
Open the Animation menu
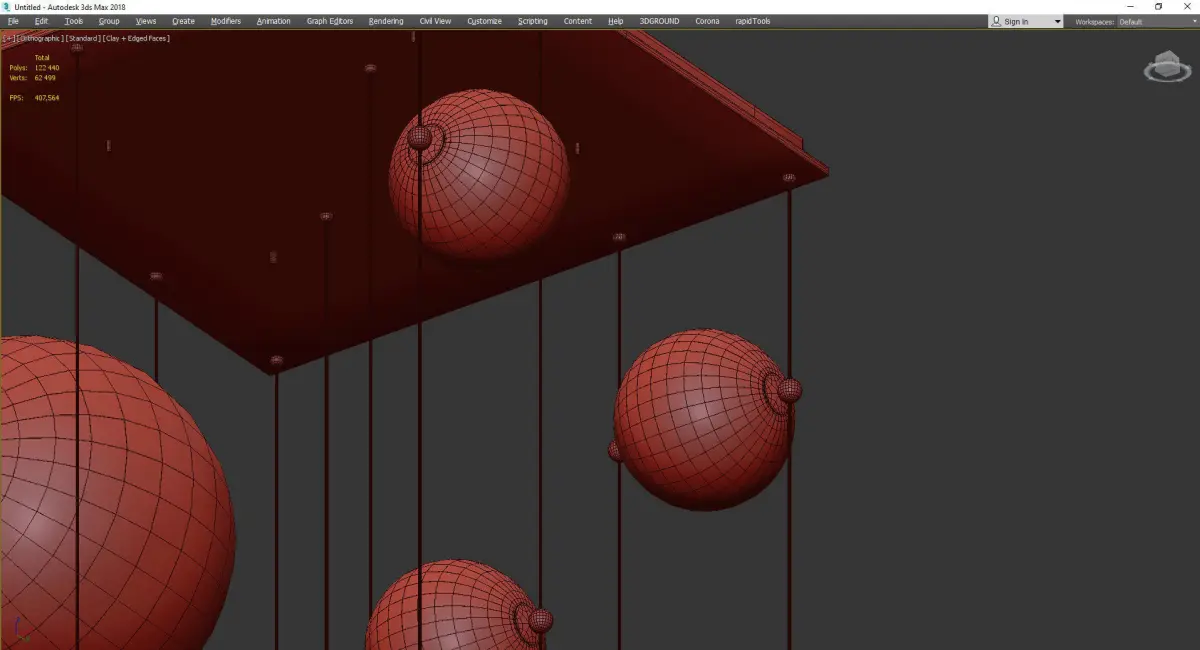coord(274,21)
